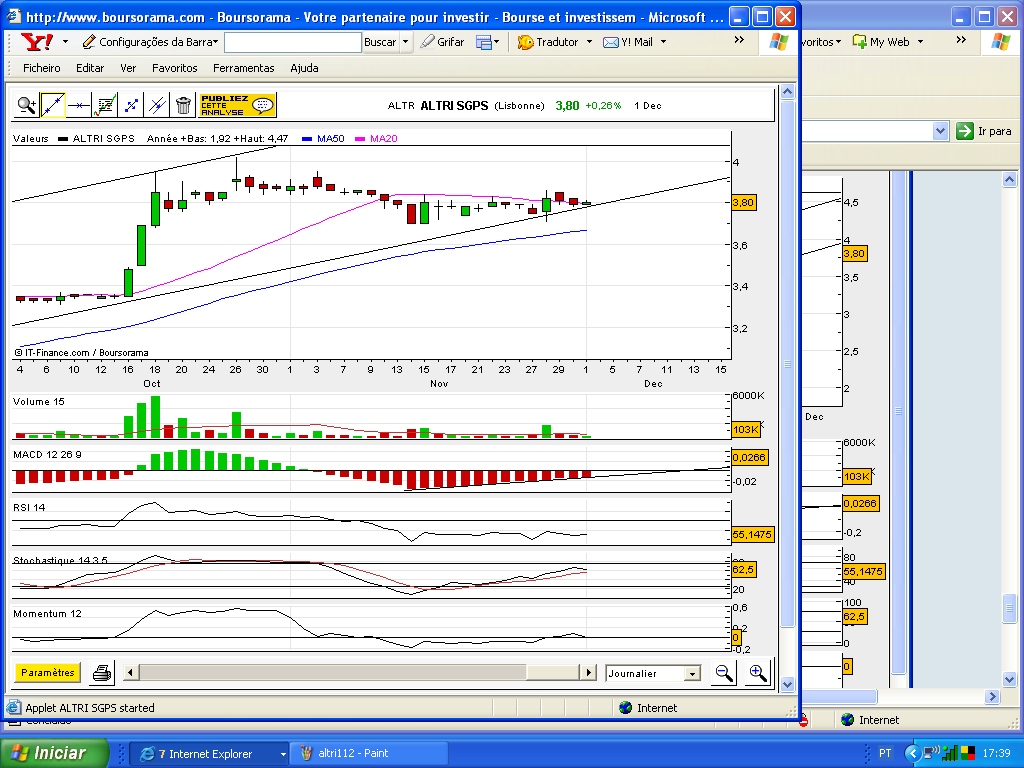
Task: Click the network signal tray icon
Action: coord(948,753)
